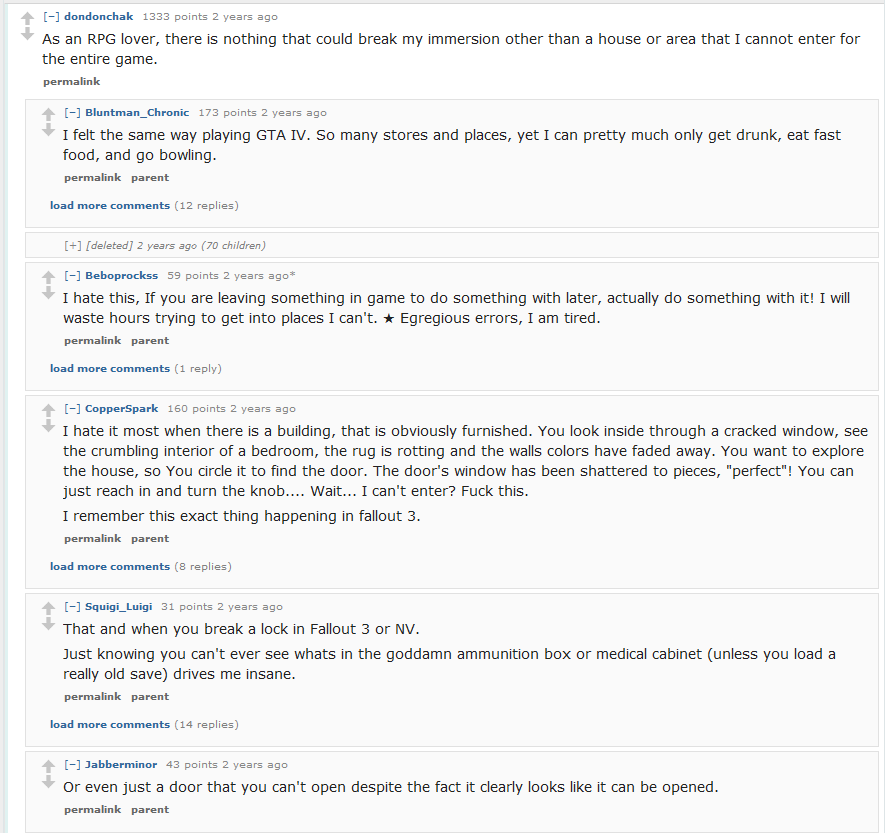Go to parent of Jabberminor's comment
The width and height of the screenshot is (885, 833).
150,810
